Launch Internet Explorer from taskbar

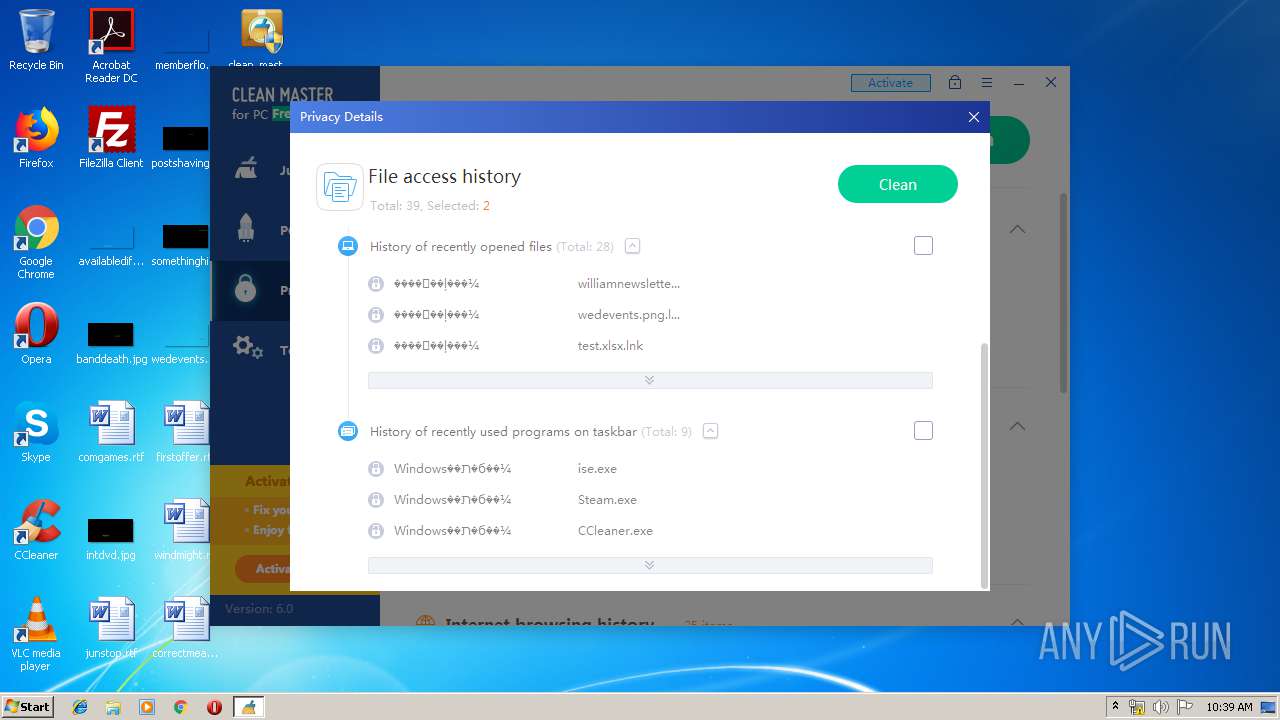pos(80,707)
